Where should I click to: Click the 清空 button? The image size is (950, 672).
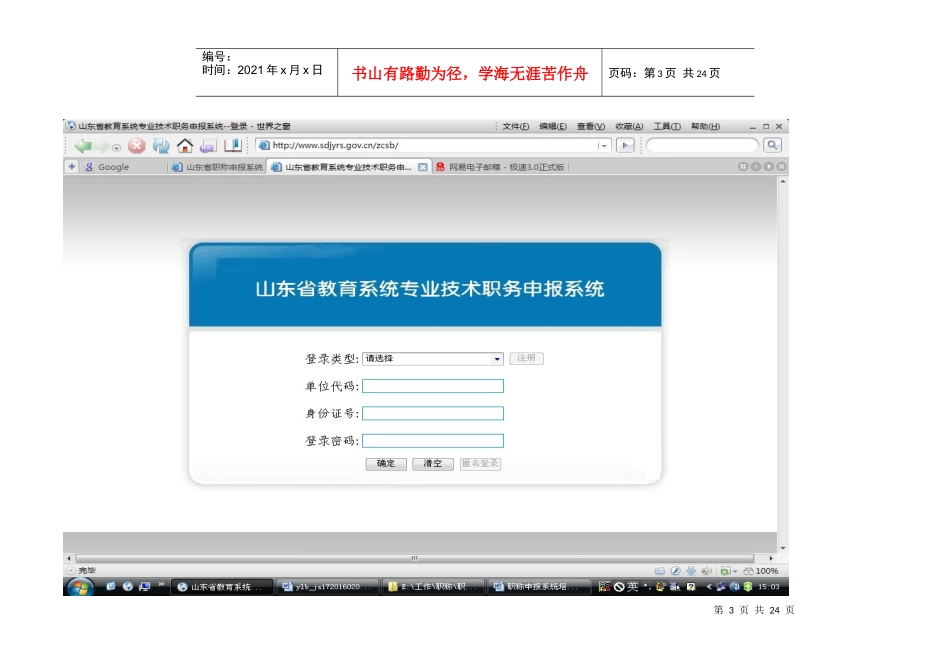click(x=433, y=464)
